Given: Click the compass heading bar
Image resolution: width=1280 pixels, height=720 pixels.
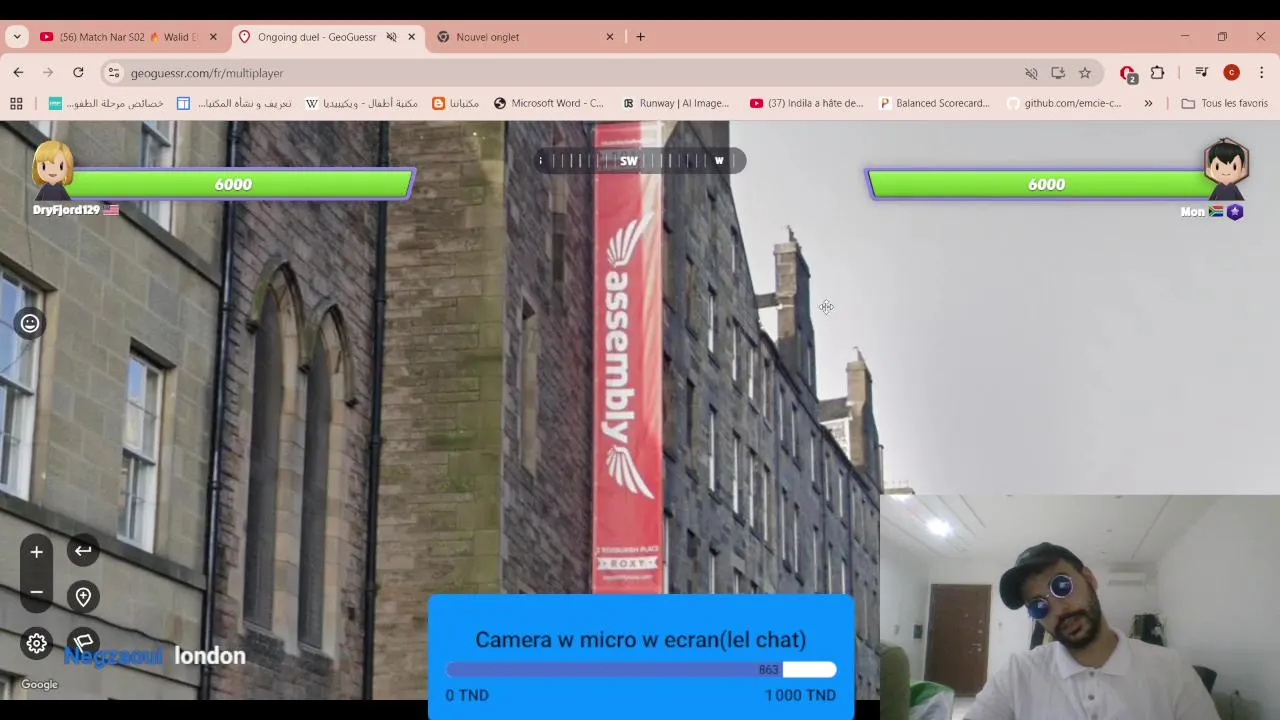Looking at the screenshot, I should pyautogui.click(x=640, y=160).
